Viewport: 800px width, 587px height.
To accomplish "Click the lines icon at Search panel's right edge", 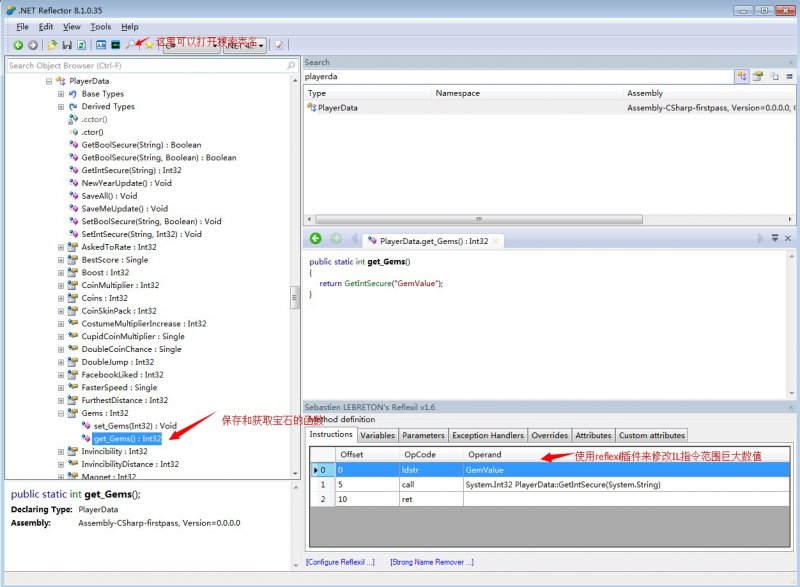I will pos(789,76).
